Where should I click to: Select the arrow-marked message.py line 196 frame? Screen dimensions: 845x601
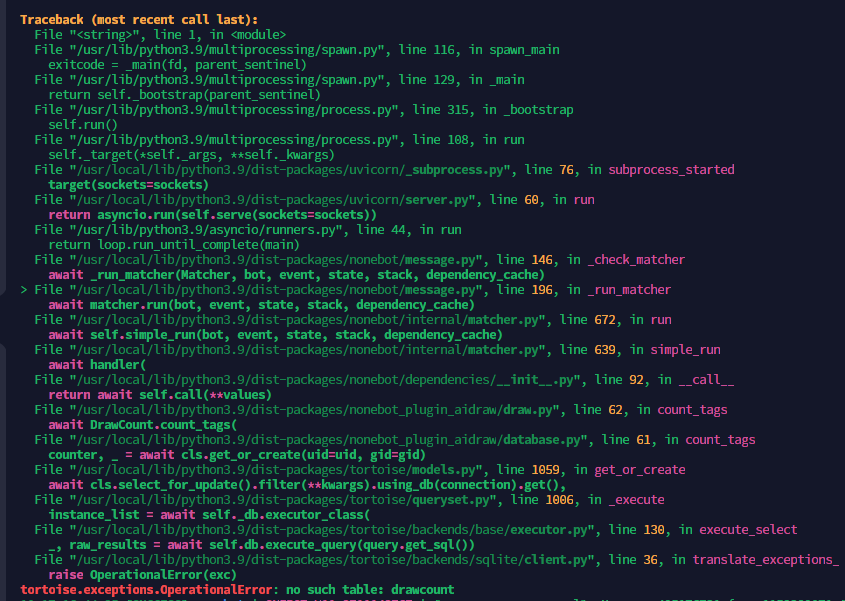coord(270,289)
